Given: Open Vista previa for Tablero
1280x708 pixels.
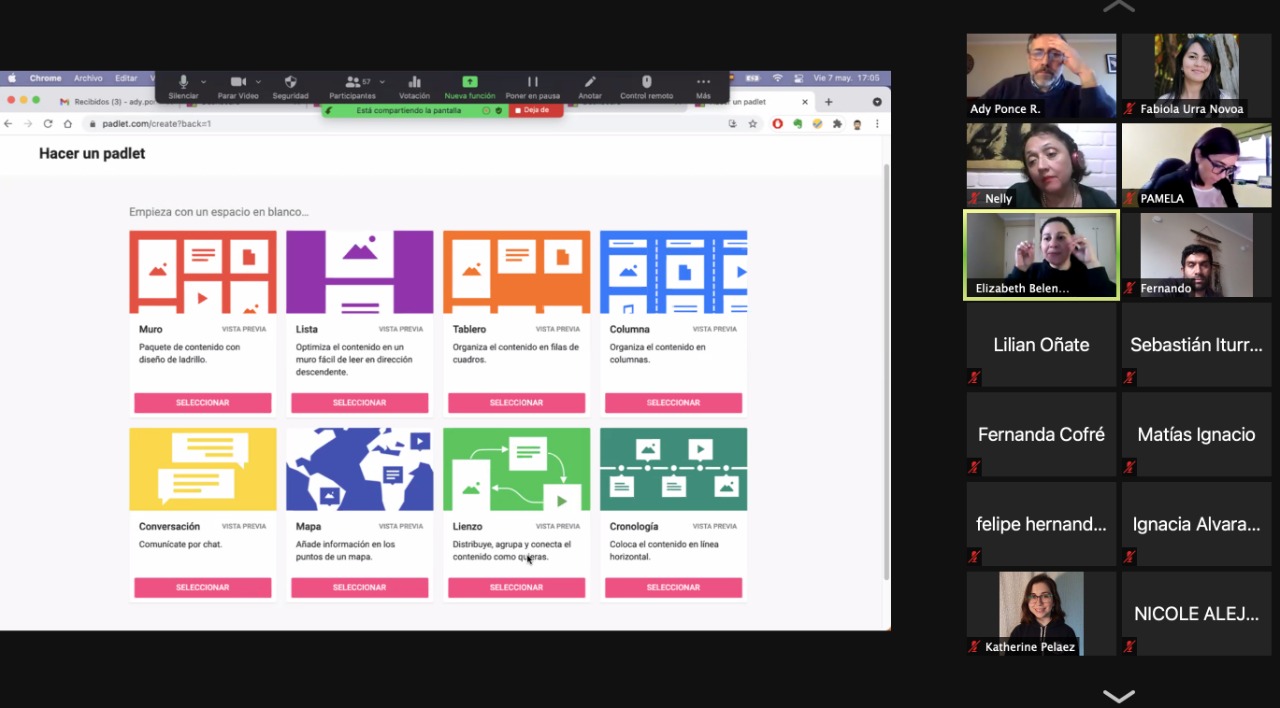Looking at the screenshot, I should tap(558, 329).
